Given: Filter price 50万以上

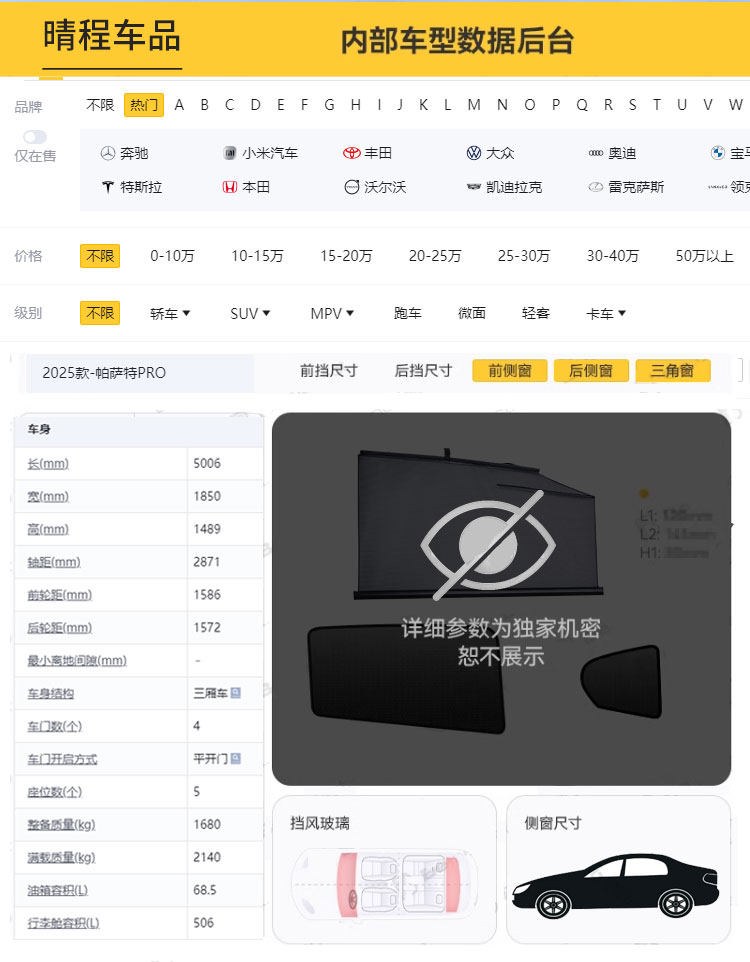Looking at the screenshot, I should [705, 256].
